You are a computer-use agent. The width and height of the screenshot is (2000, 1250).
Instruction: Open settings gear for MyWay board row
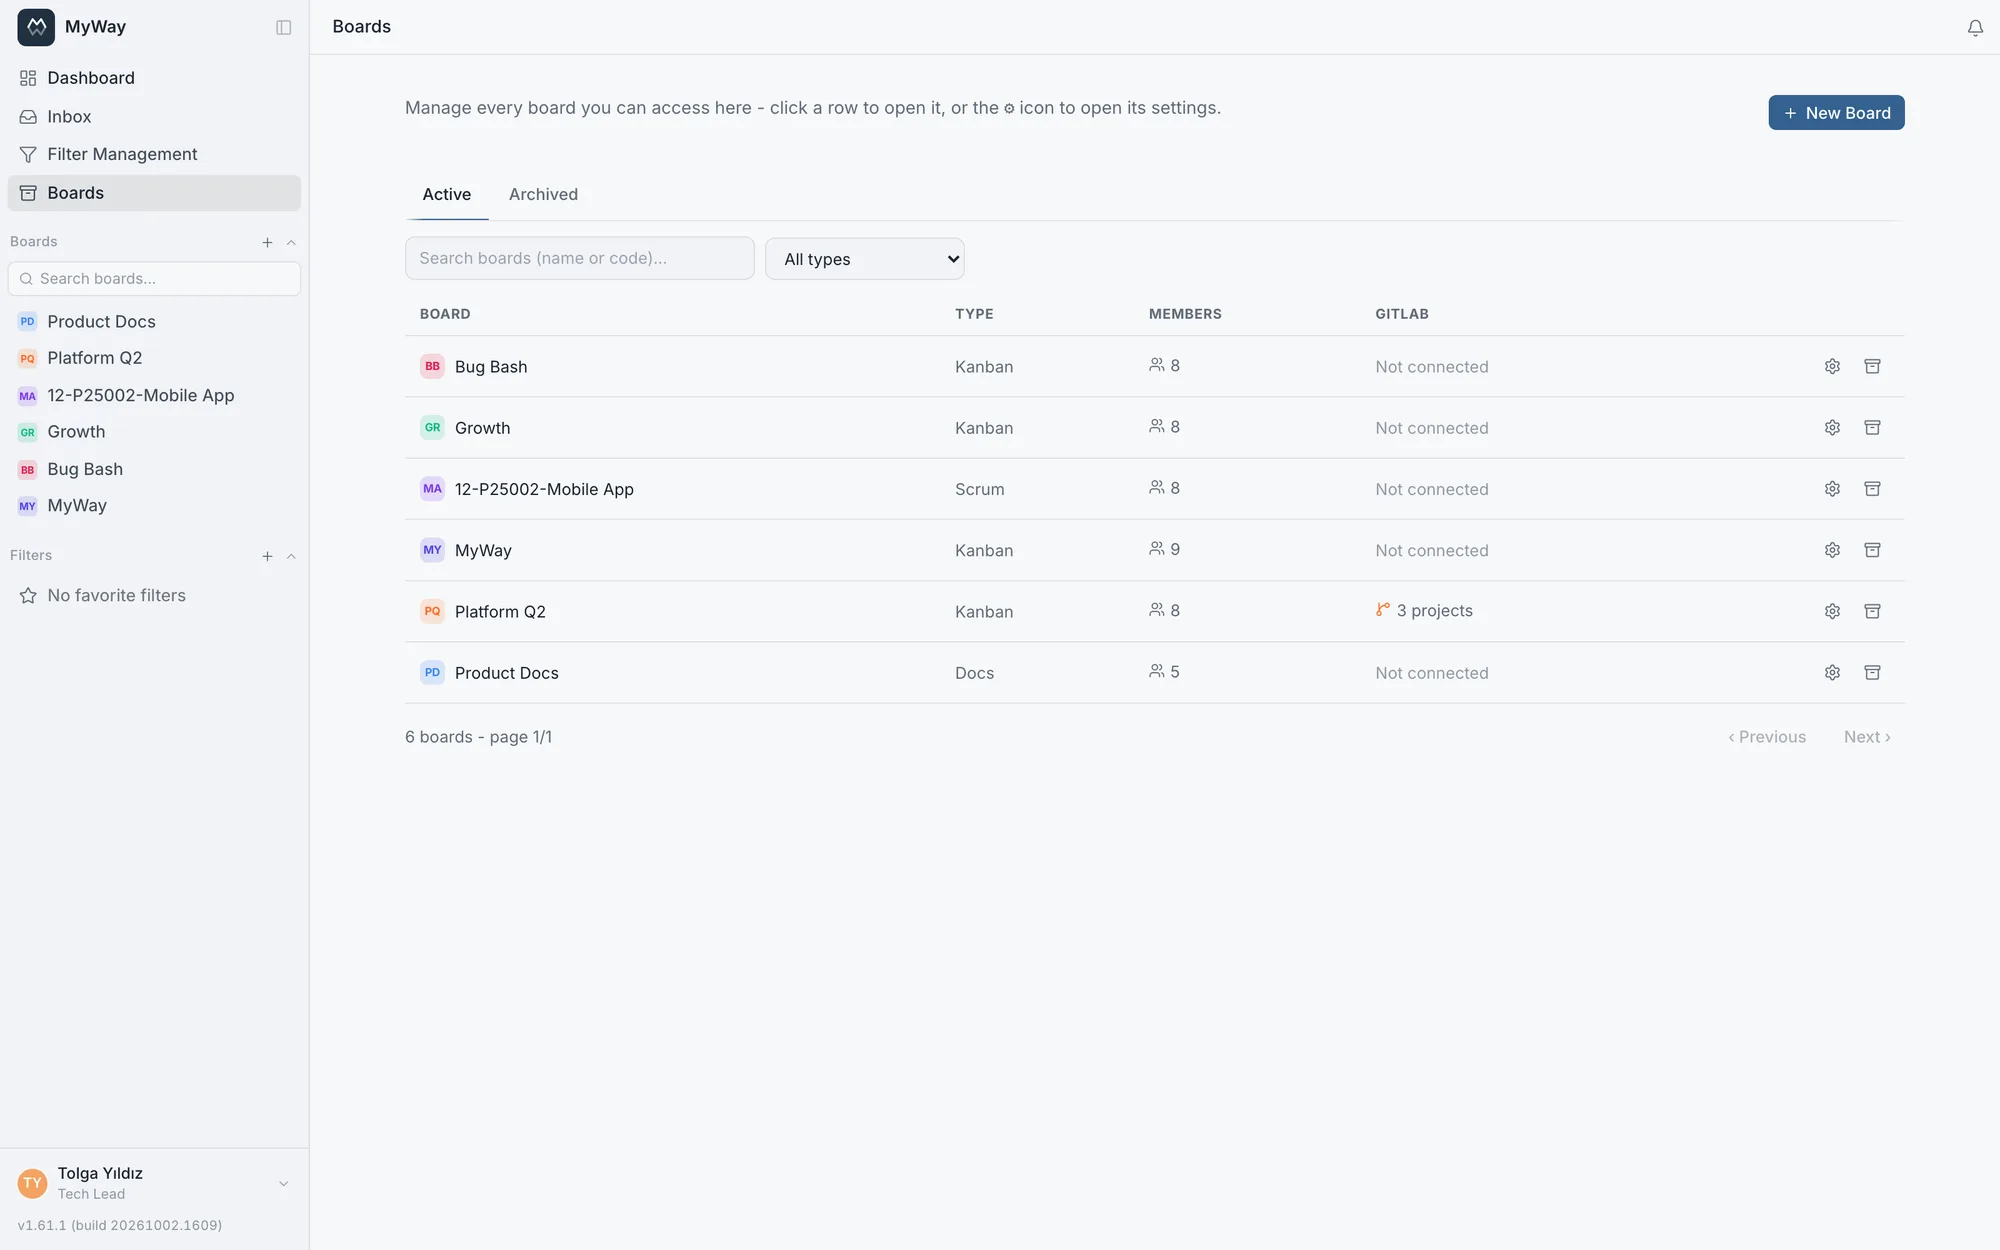point(1832,550)
